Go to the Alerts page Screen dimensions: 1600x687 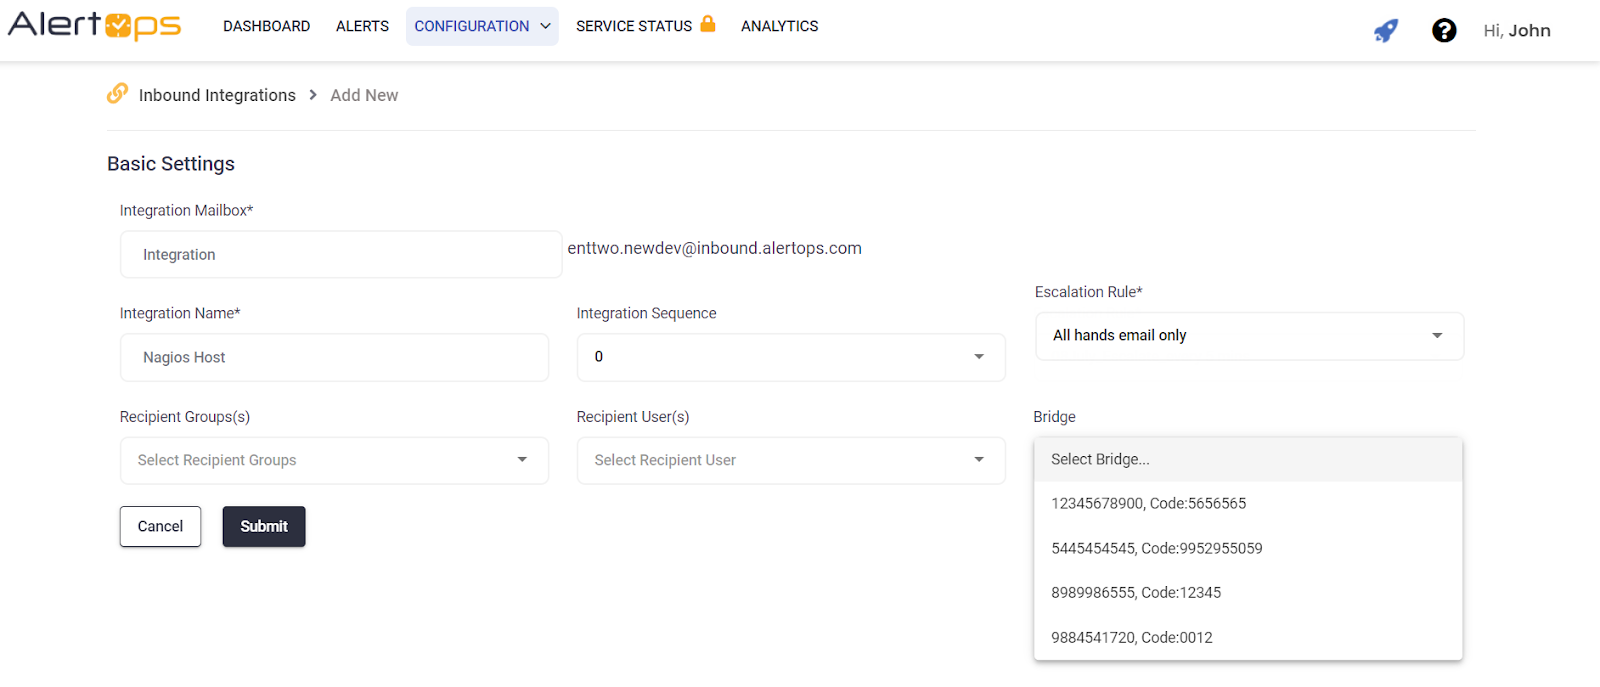pos(362,26)
